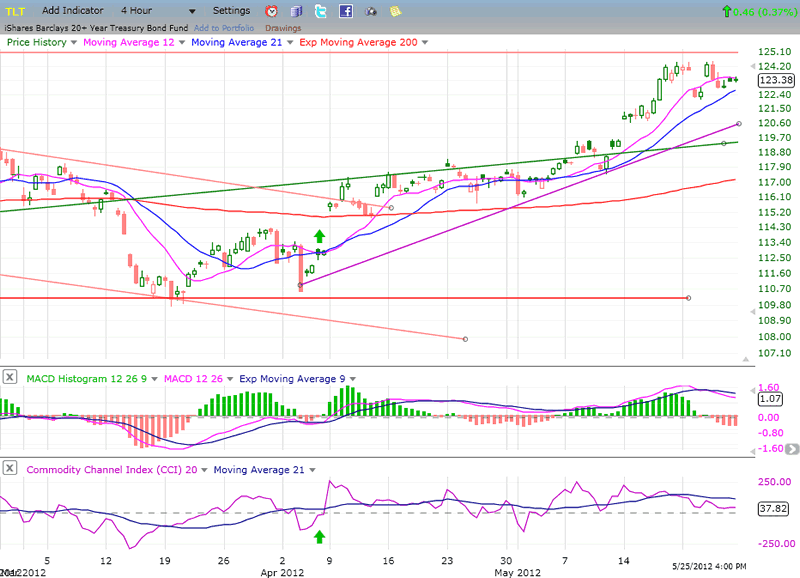Image resolution: width=800 pixels, height=578 pixels.
Task: Open the Add Indicator menu
Action: [x=74, y=11]
